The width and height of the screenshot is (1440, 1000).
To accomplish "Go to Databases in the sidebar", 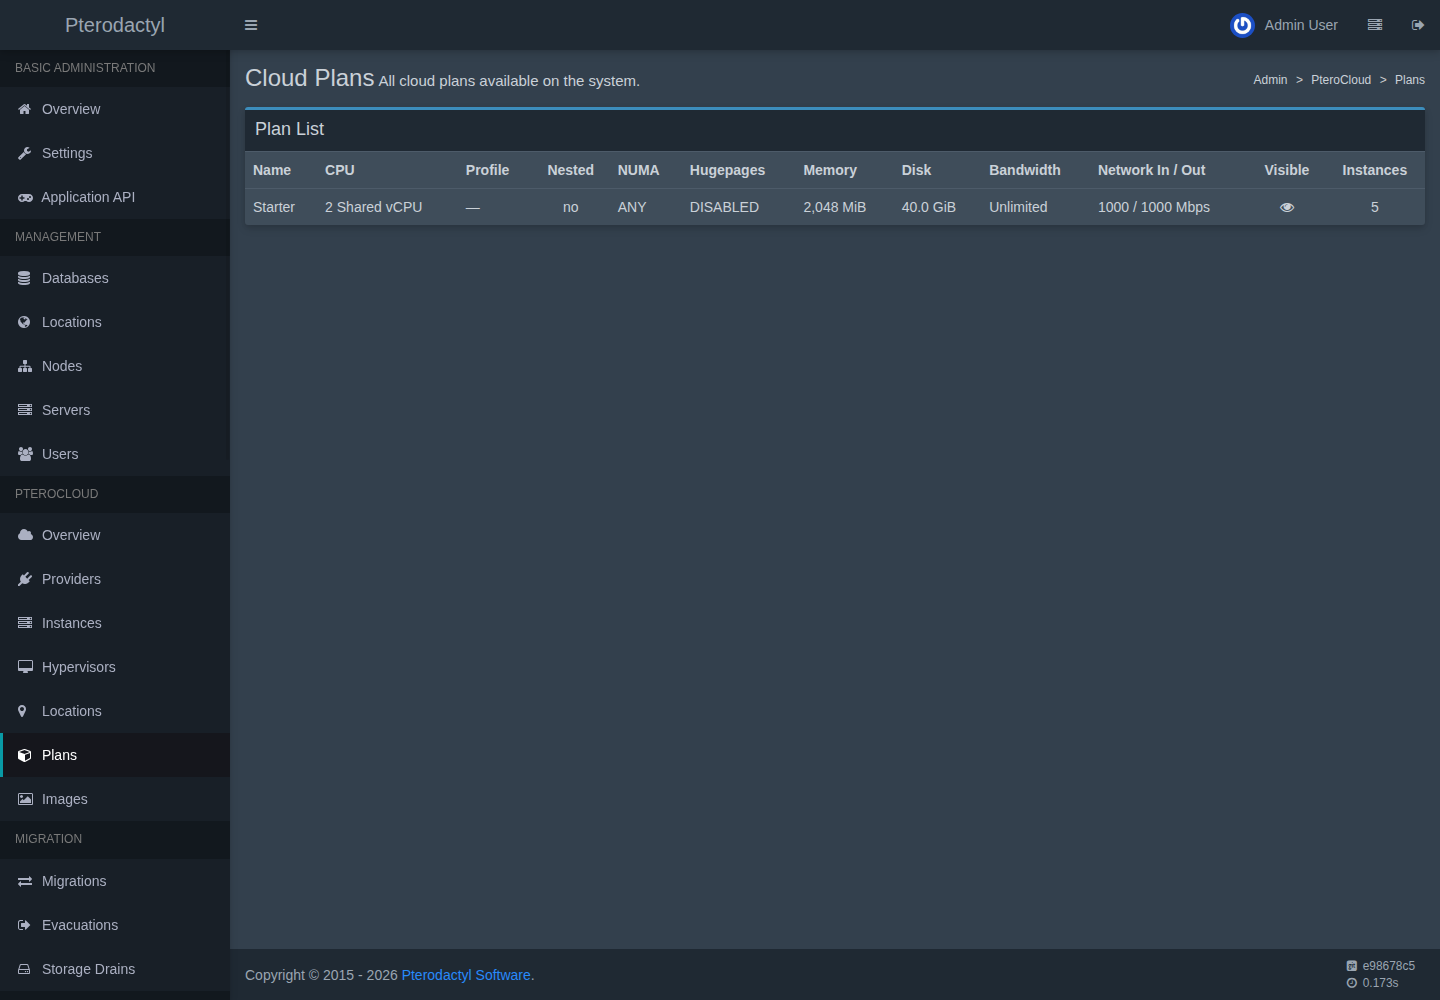I will tap(115, 278).
